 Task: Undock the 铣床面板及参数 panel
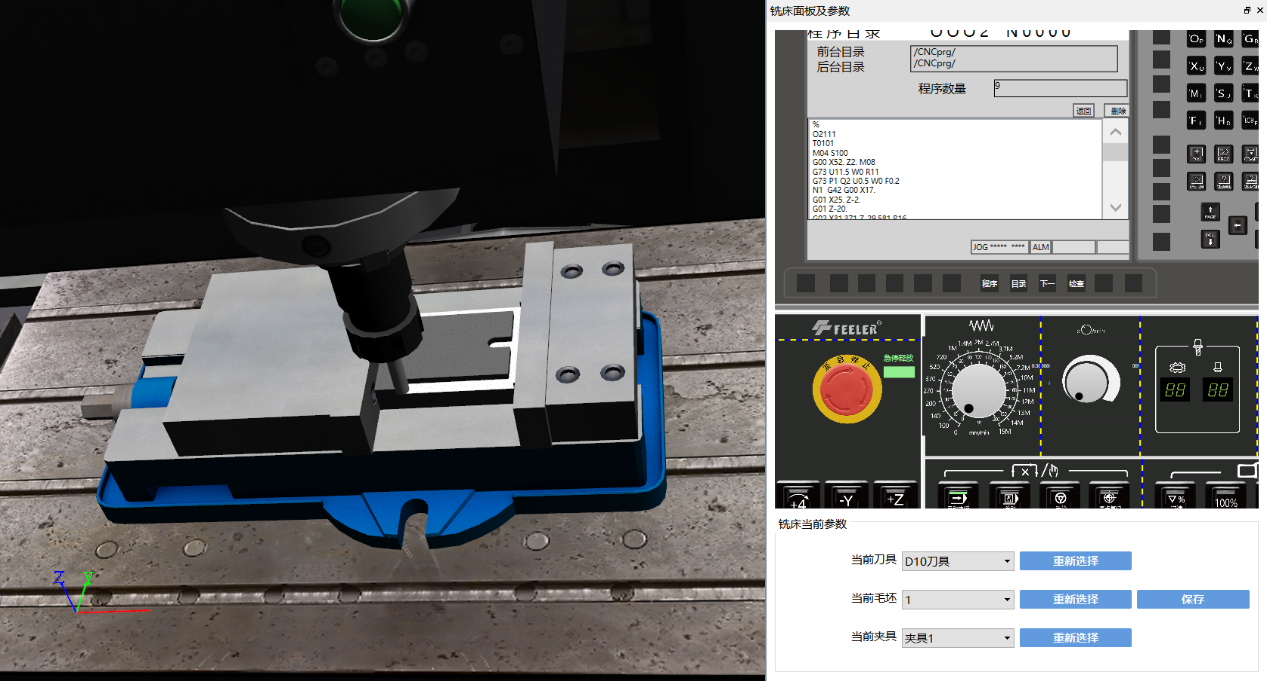click(1247, 10)
